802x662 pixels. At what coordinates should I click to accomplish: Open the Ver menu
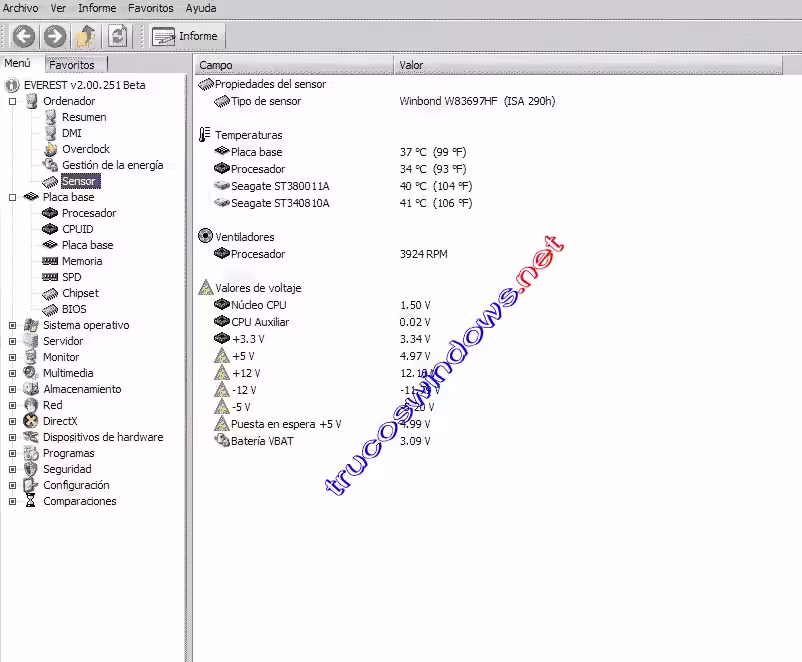[58, 8]
